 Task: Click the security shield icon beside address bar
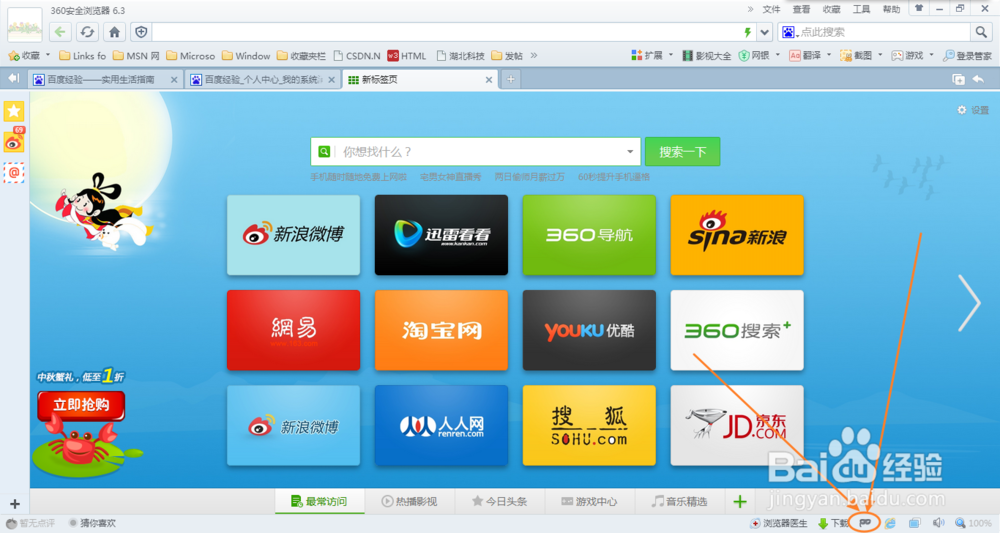coord(141,31)
